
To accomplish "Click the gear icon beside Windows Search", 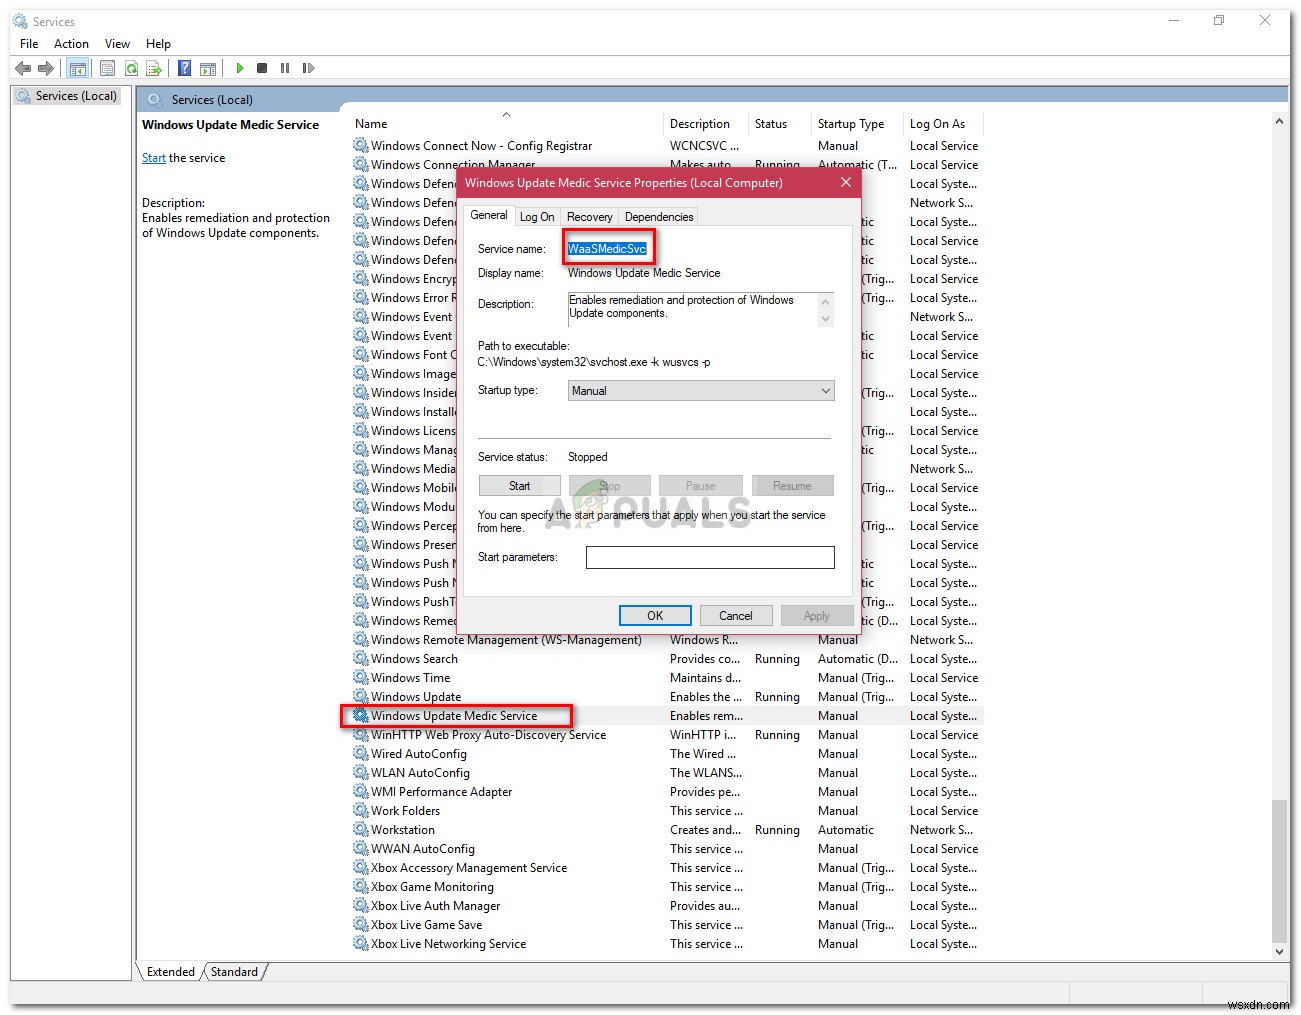I will point(360,658).
